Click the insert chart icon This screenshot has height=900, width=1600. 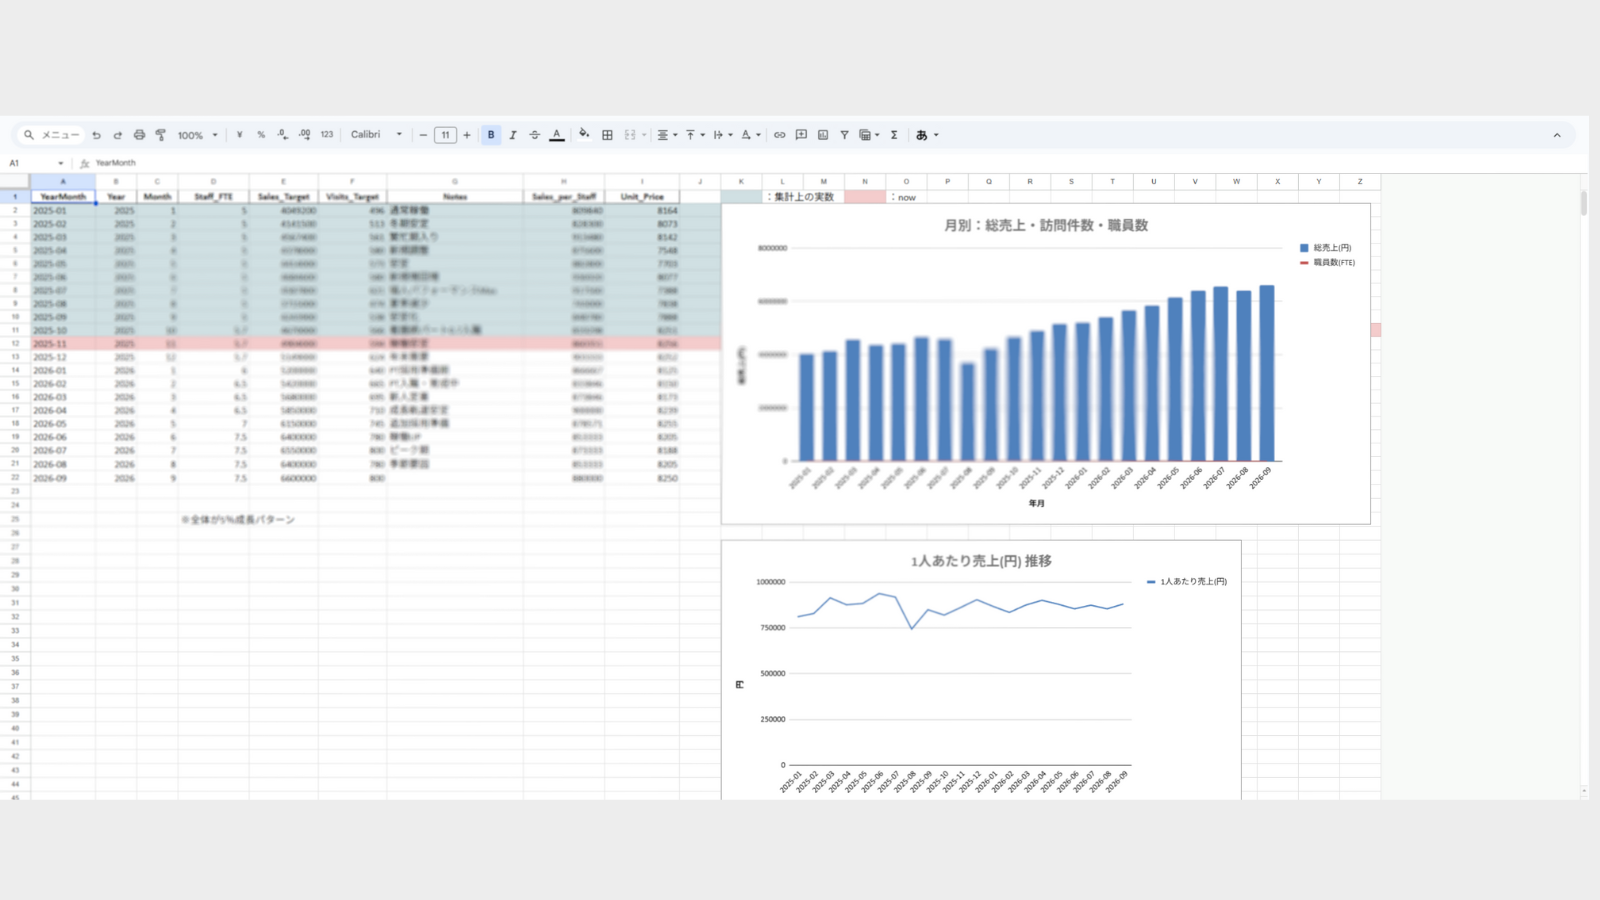tap(823, 135)
